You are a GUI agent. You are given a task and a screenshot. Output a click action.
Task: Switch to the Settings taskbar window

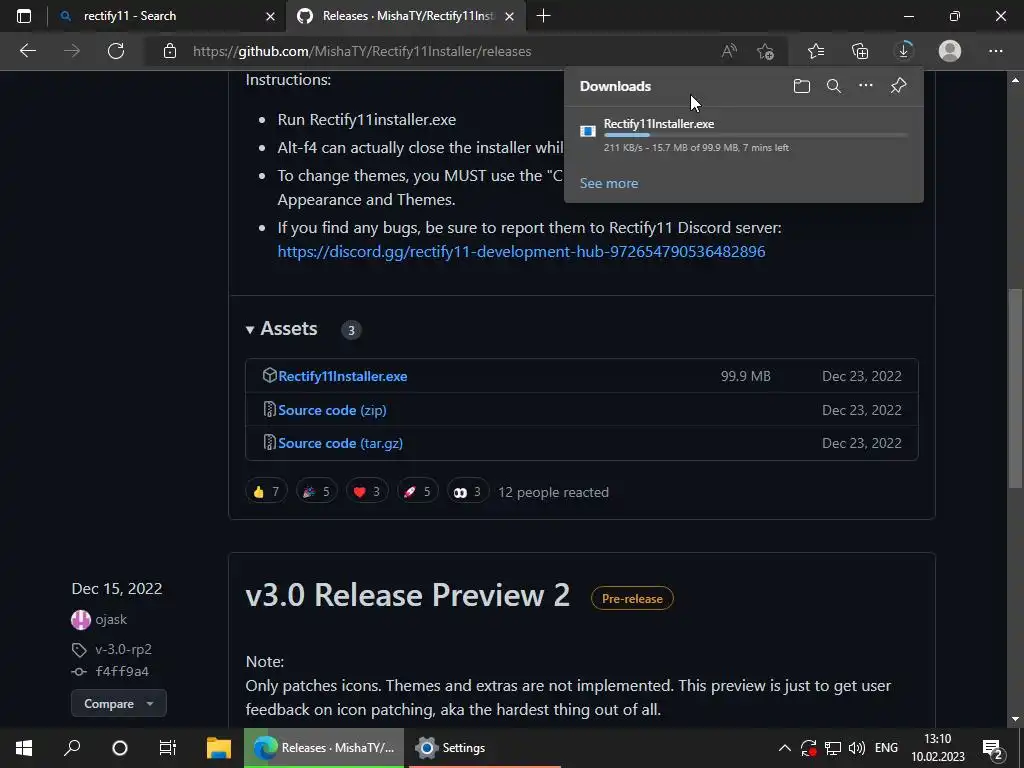click(x=485, y=748)
